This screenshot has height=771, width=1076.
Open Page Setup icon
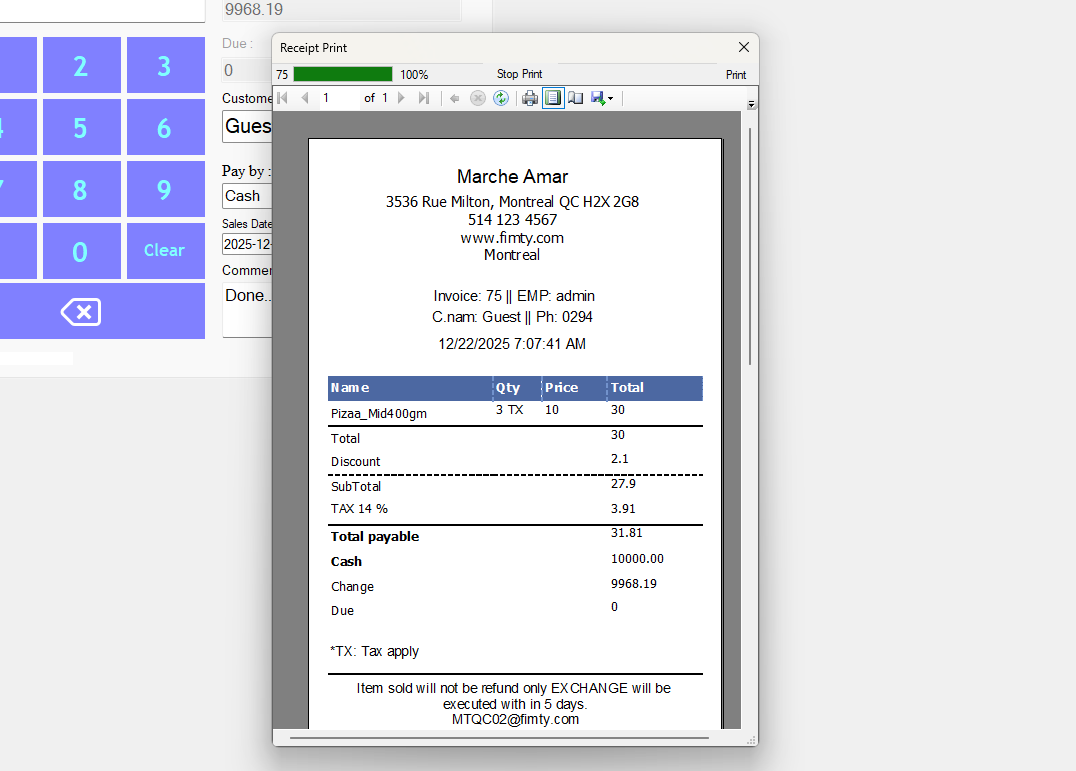point(576,98)
